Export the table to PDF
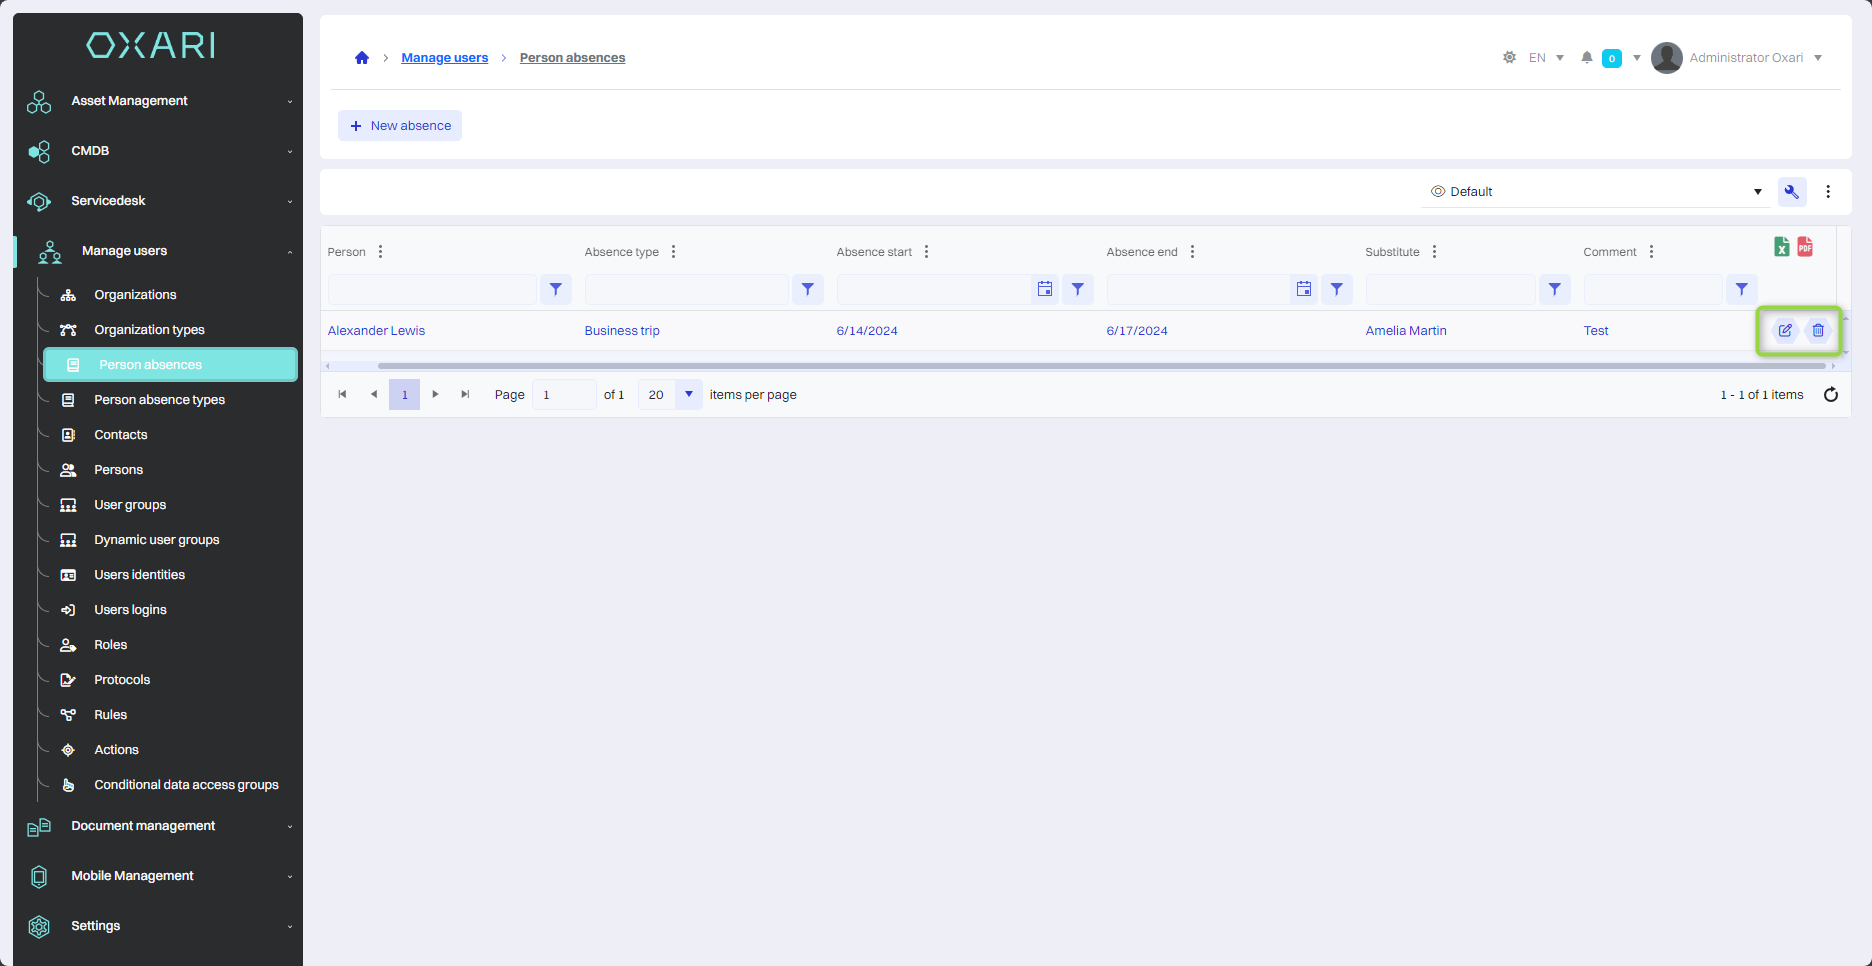The height and width of the screenshot is (966, 1872). 1805,247
